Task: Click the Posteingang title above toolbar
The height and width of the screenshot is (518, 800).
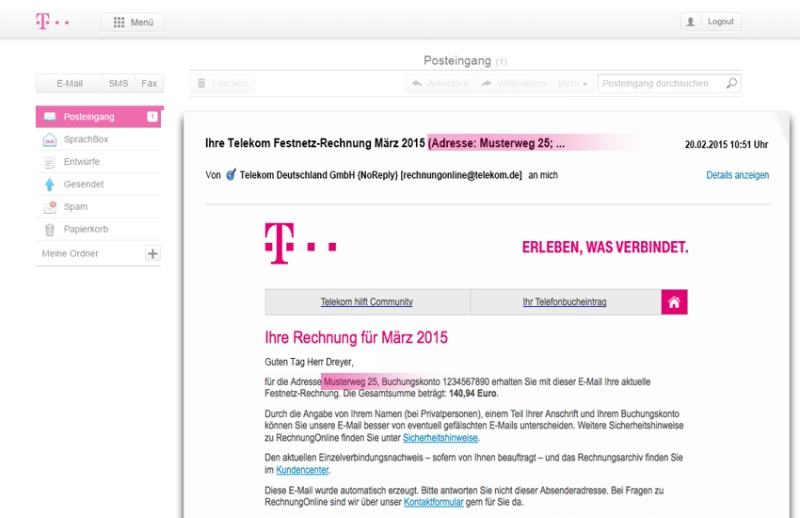Action: (x=457, y=61)
